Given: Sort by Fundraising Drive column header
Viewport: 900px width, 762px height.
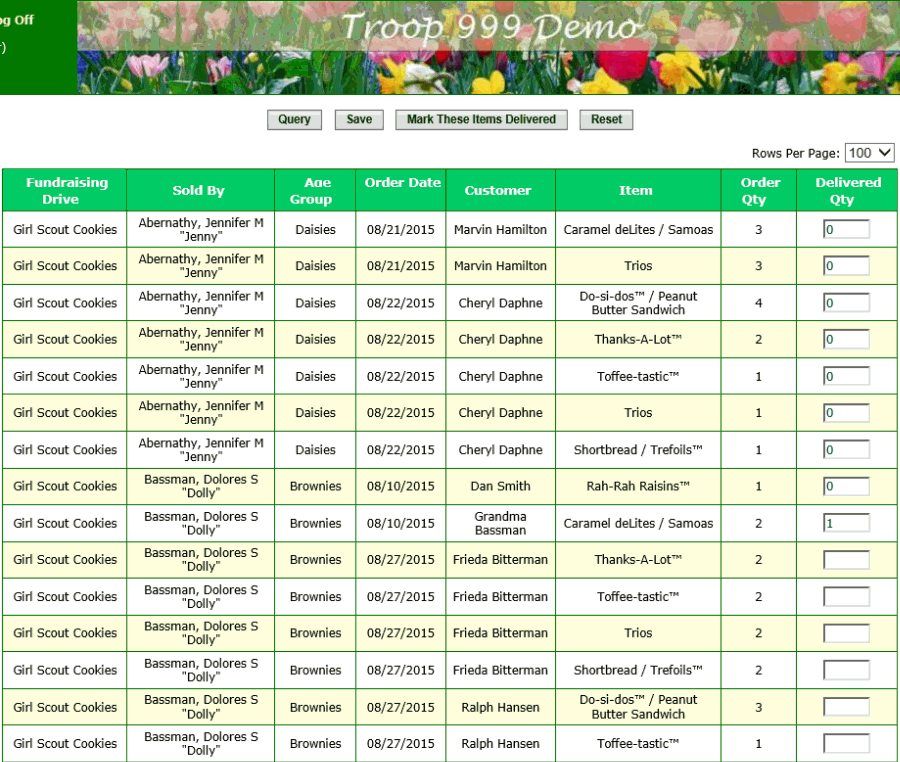Looking at the screenshot, I should pyautogui.click(x=64, y=190).
